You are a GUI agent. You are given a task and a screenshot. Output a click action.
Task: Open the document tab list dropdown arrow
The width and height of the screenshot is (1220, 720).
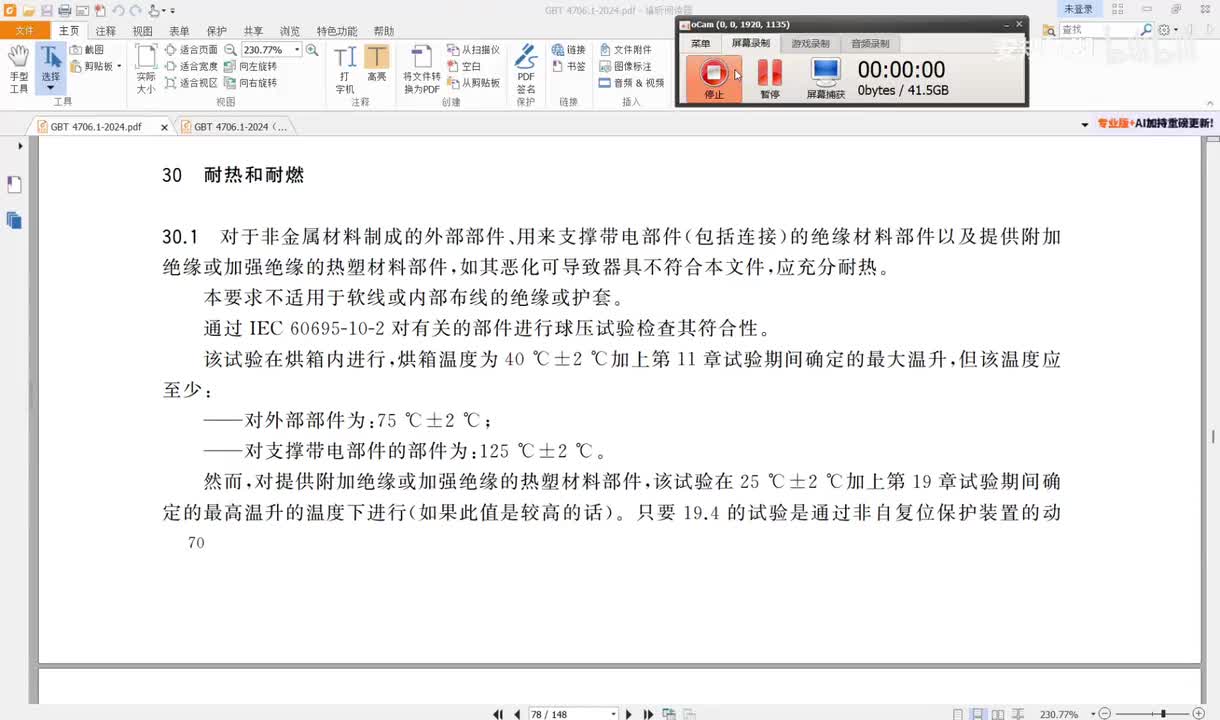(x=1085, y=125)
